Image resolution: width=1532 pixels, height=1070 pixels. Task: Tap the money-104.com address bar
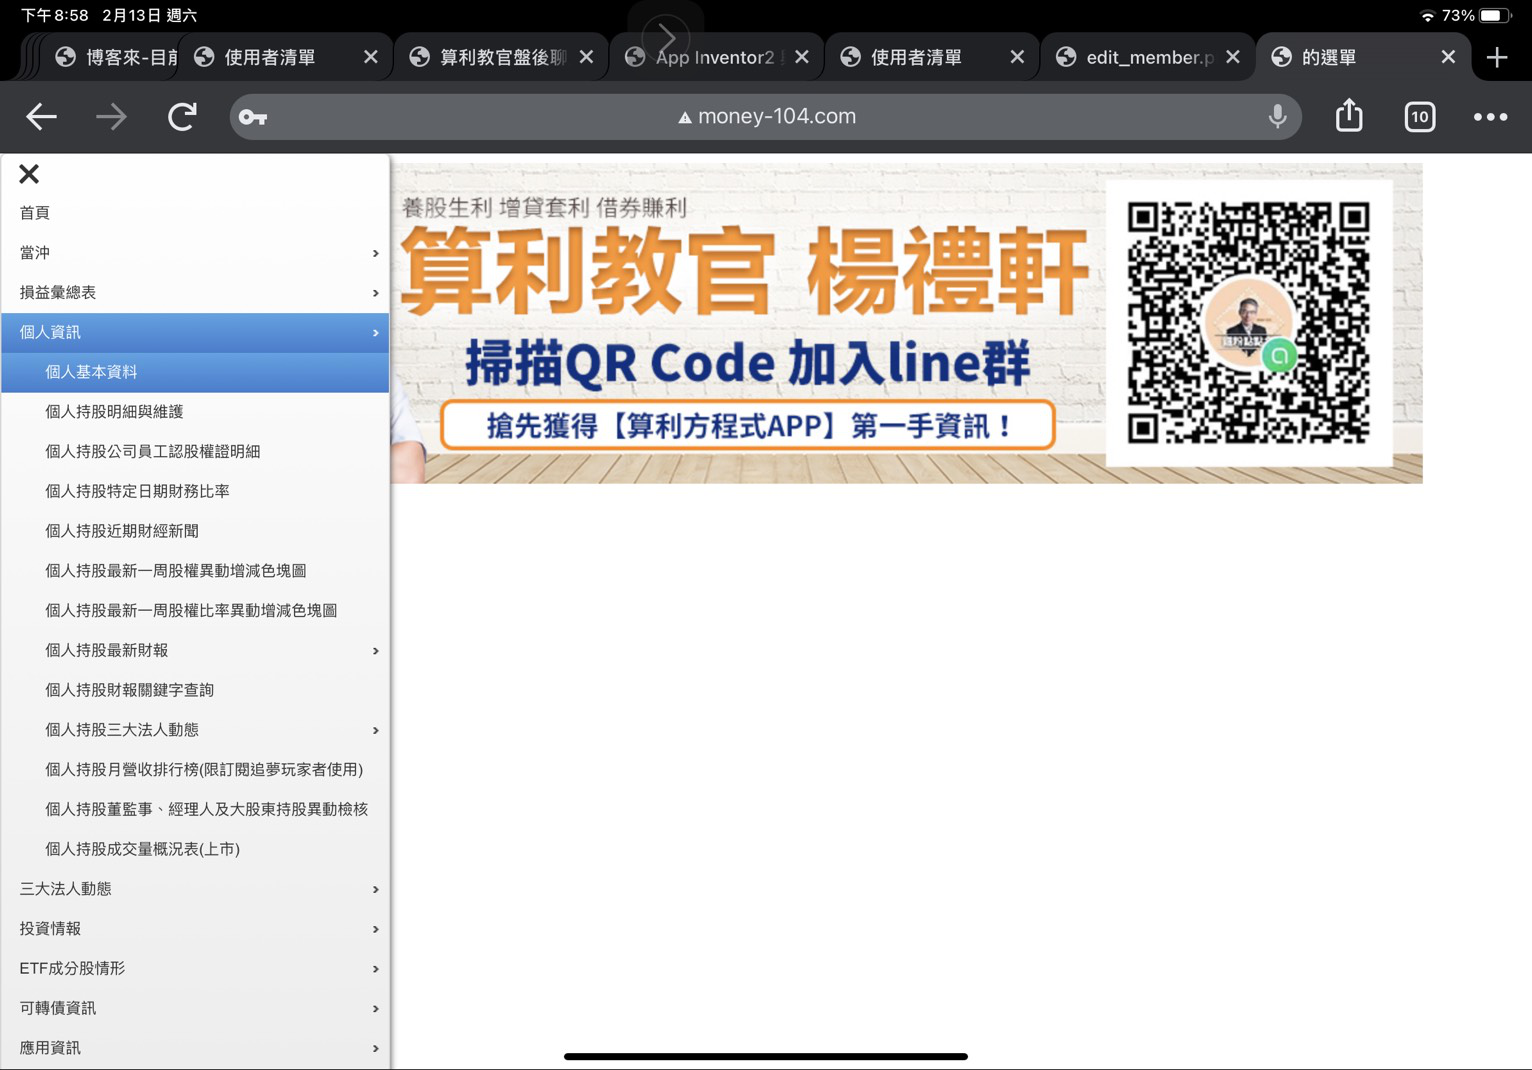coord(766,117)
